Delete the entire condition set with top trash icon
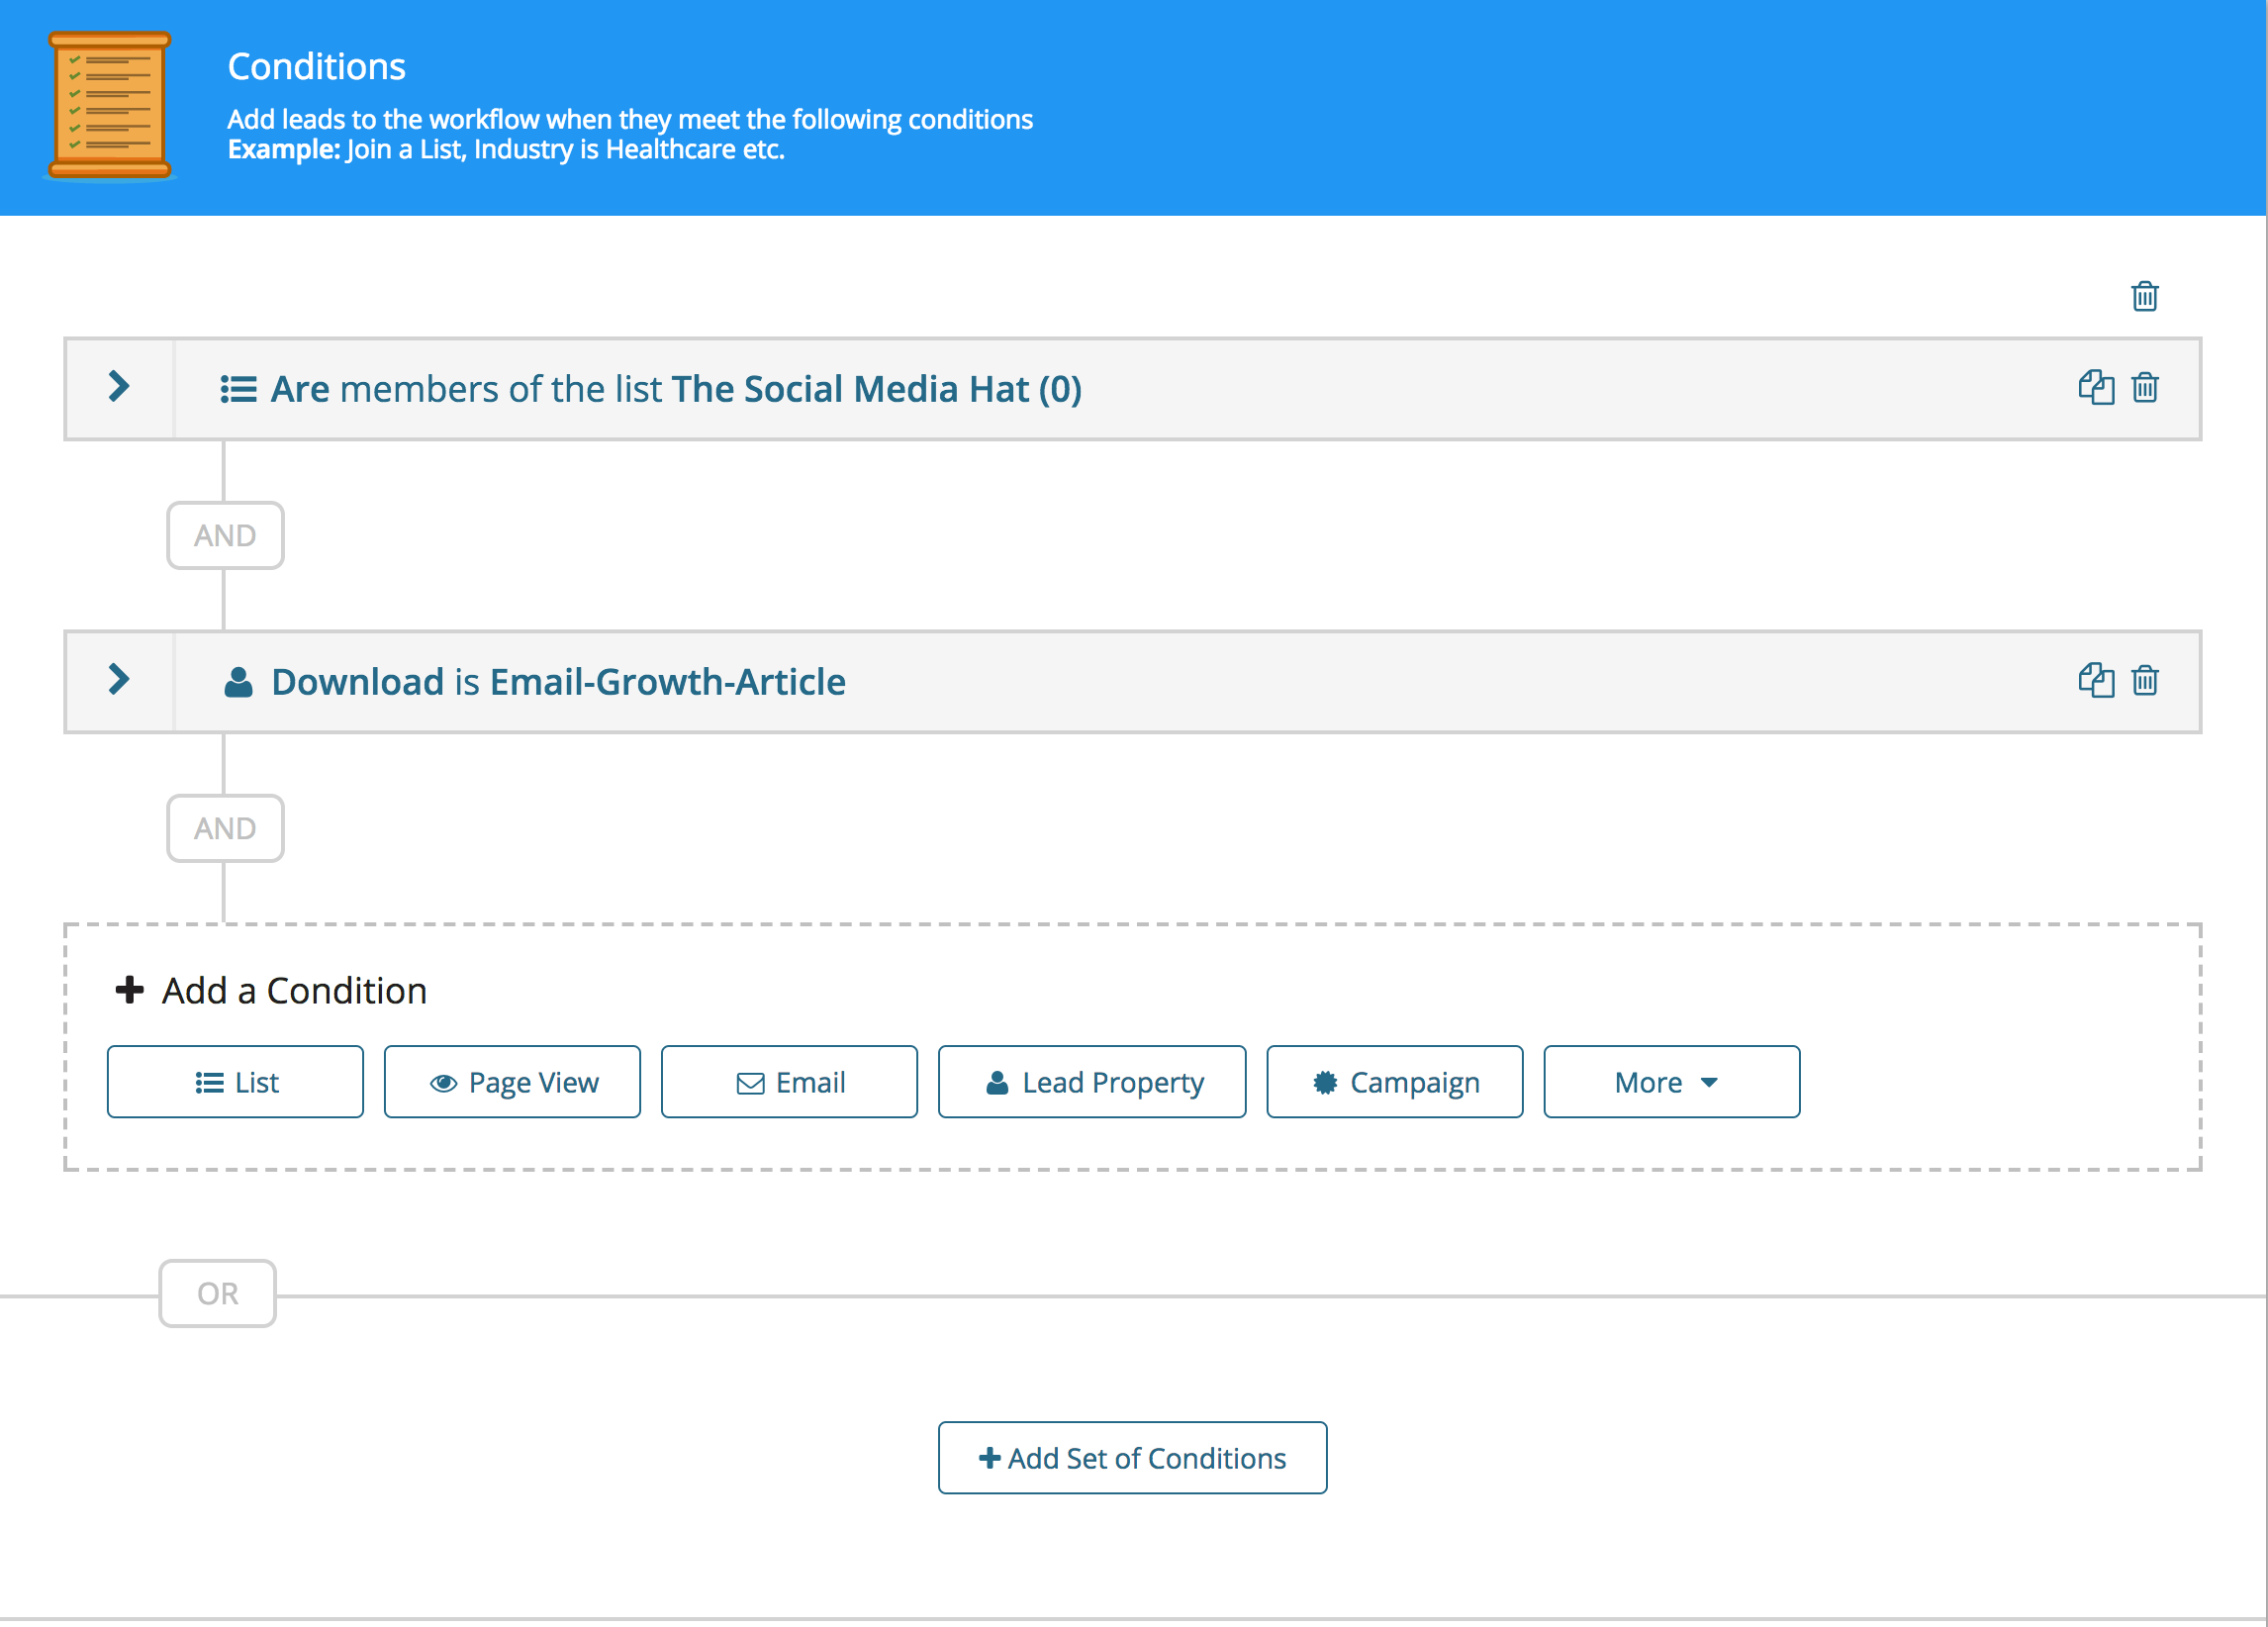This screenshot has width=2268, height=1627. 2144,296
